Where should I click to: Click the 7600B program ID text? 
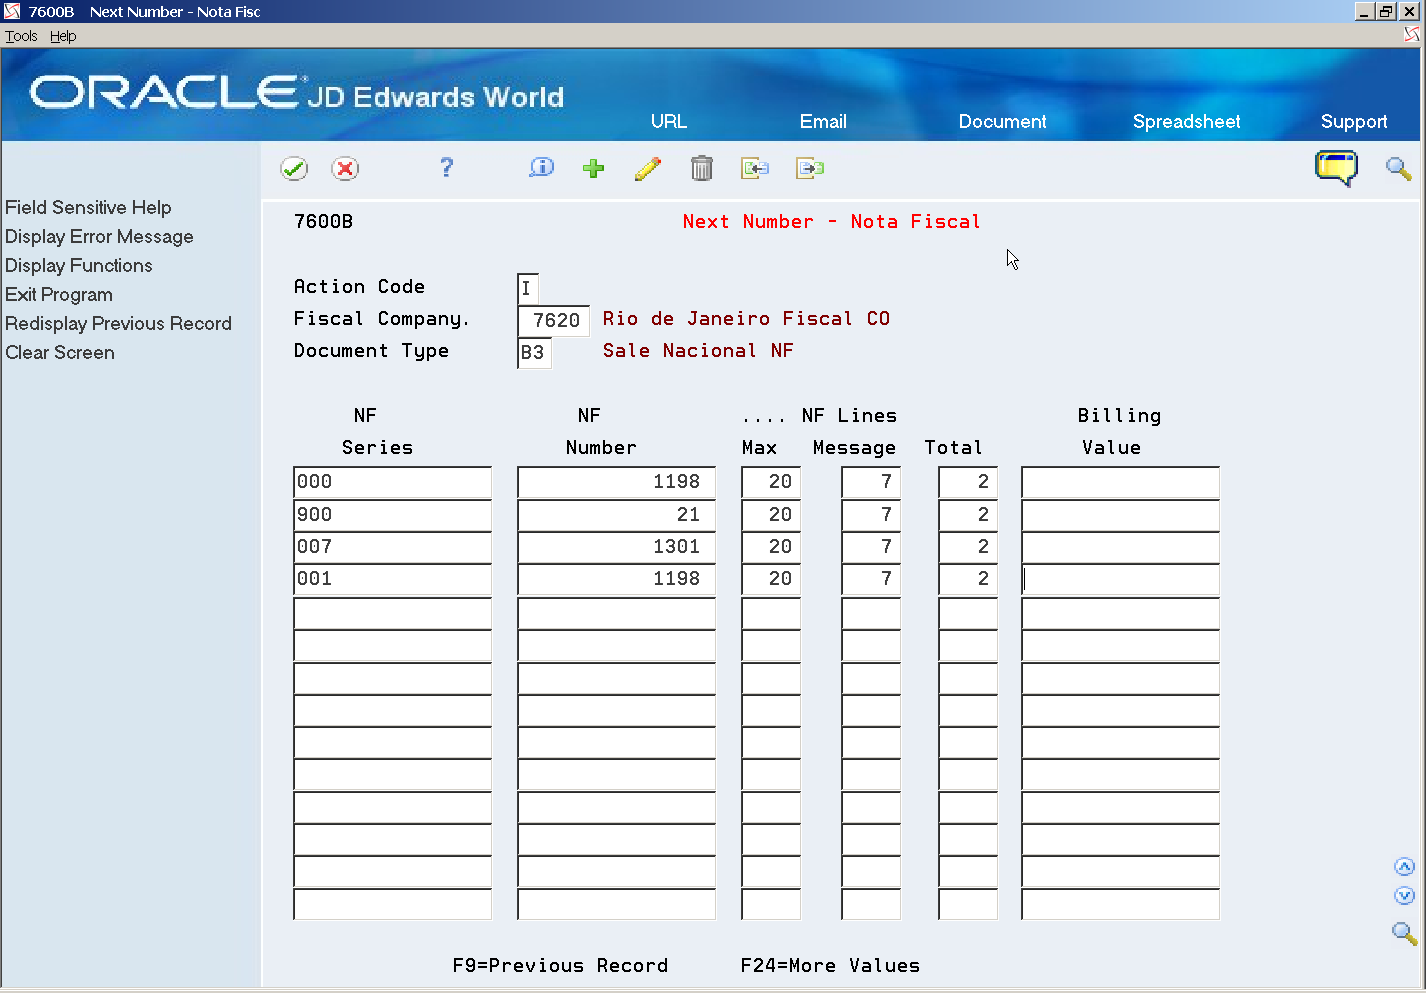[323, 222]
